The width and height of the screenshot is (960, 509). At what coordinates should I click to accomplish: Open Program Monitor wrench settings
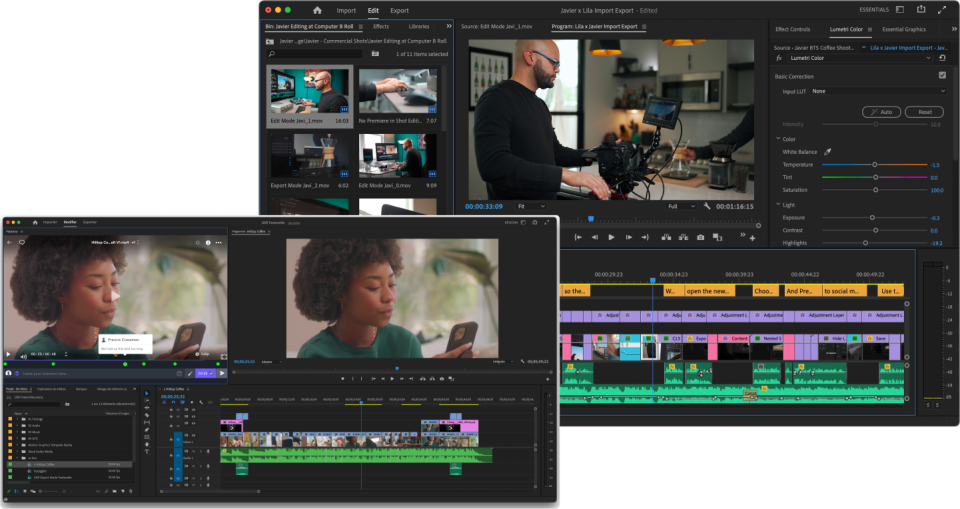point(707,206)
